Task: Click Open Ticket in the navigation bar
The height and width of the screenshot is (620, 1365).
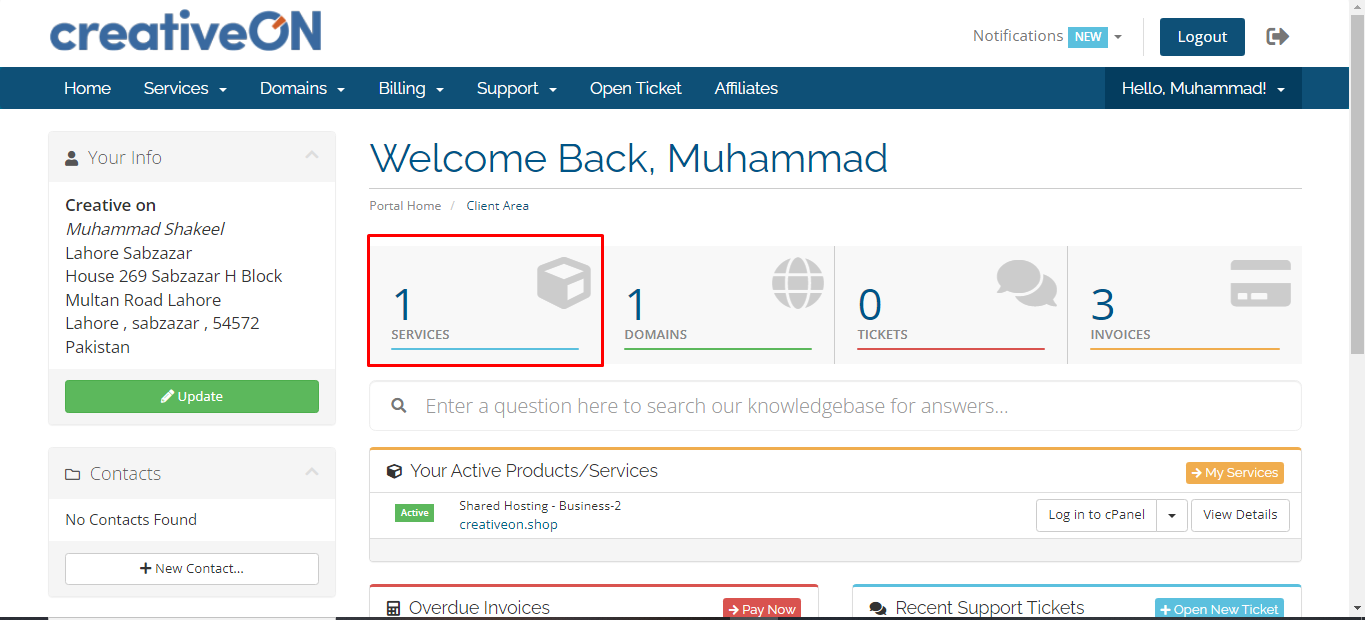Action: pos(635,88)
